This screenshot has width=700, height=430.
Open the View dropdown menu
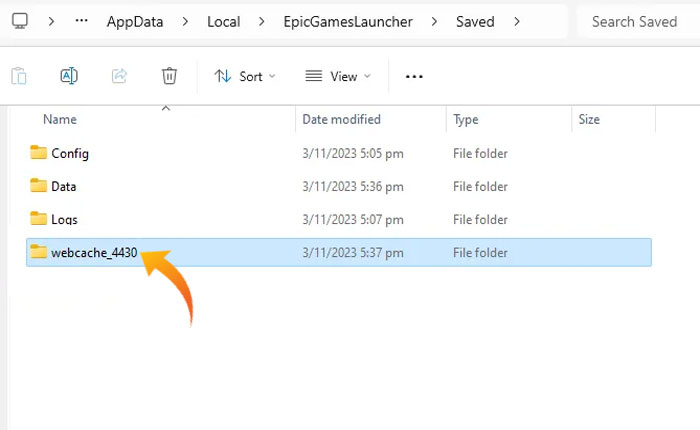point(337,76)
